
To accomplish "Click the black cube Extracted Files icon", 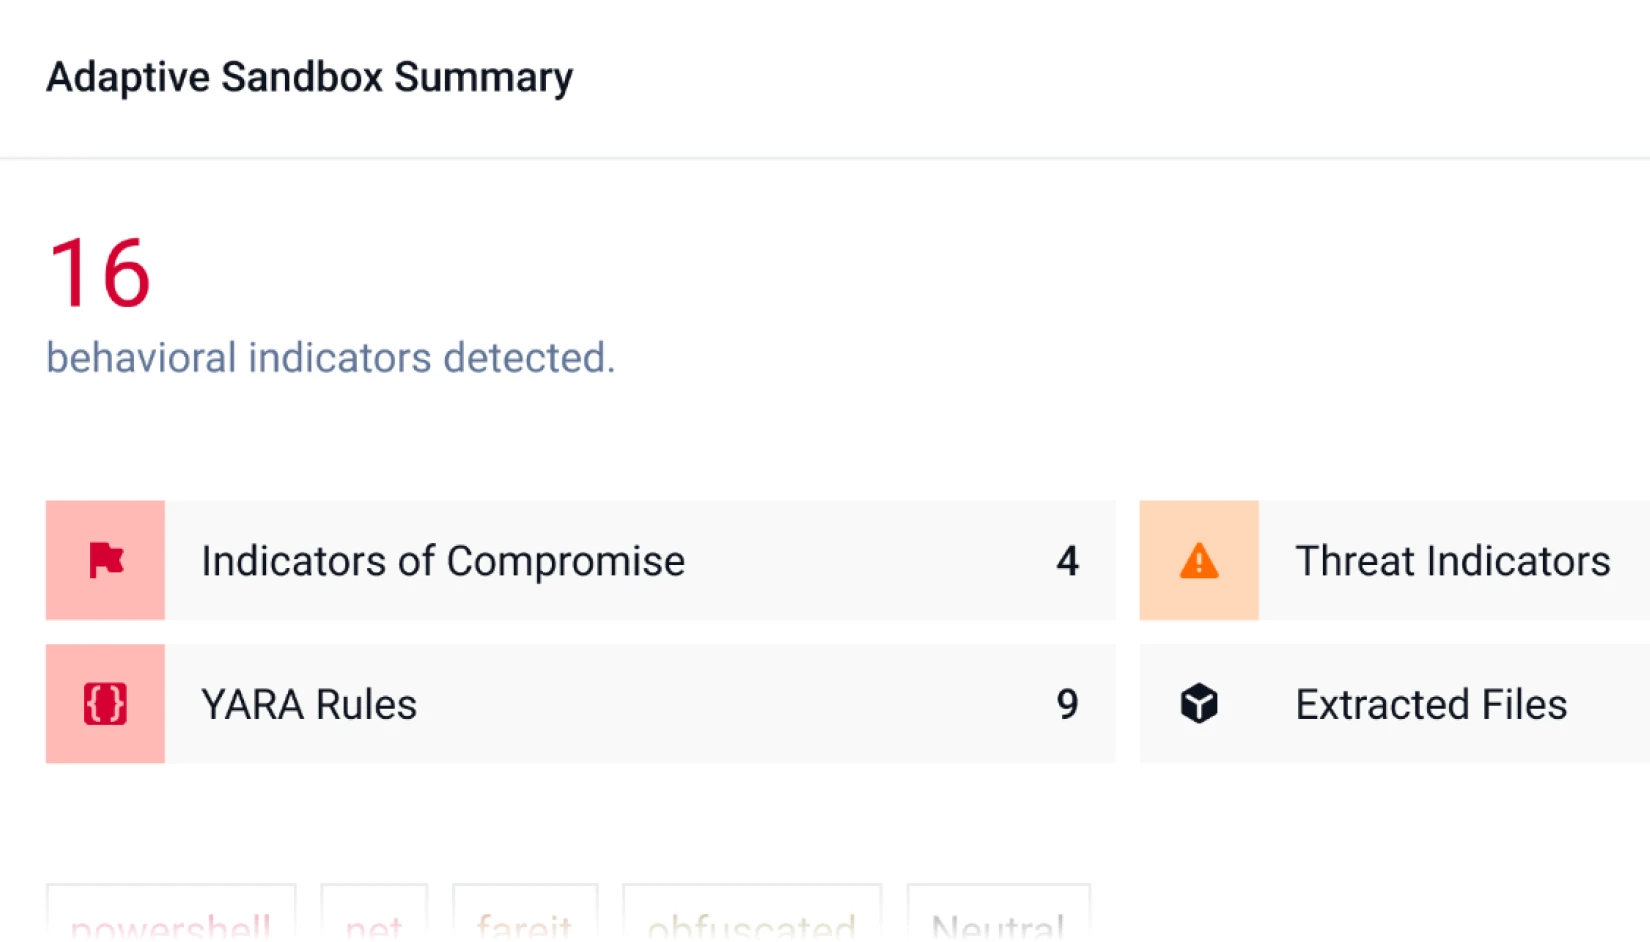I will click(x=1198, y=704).
